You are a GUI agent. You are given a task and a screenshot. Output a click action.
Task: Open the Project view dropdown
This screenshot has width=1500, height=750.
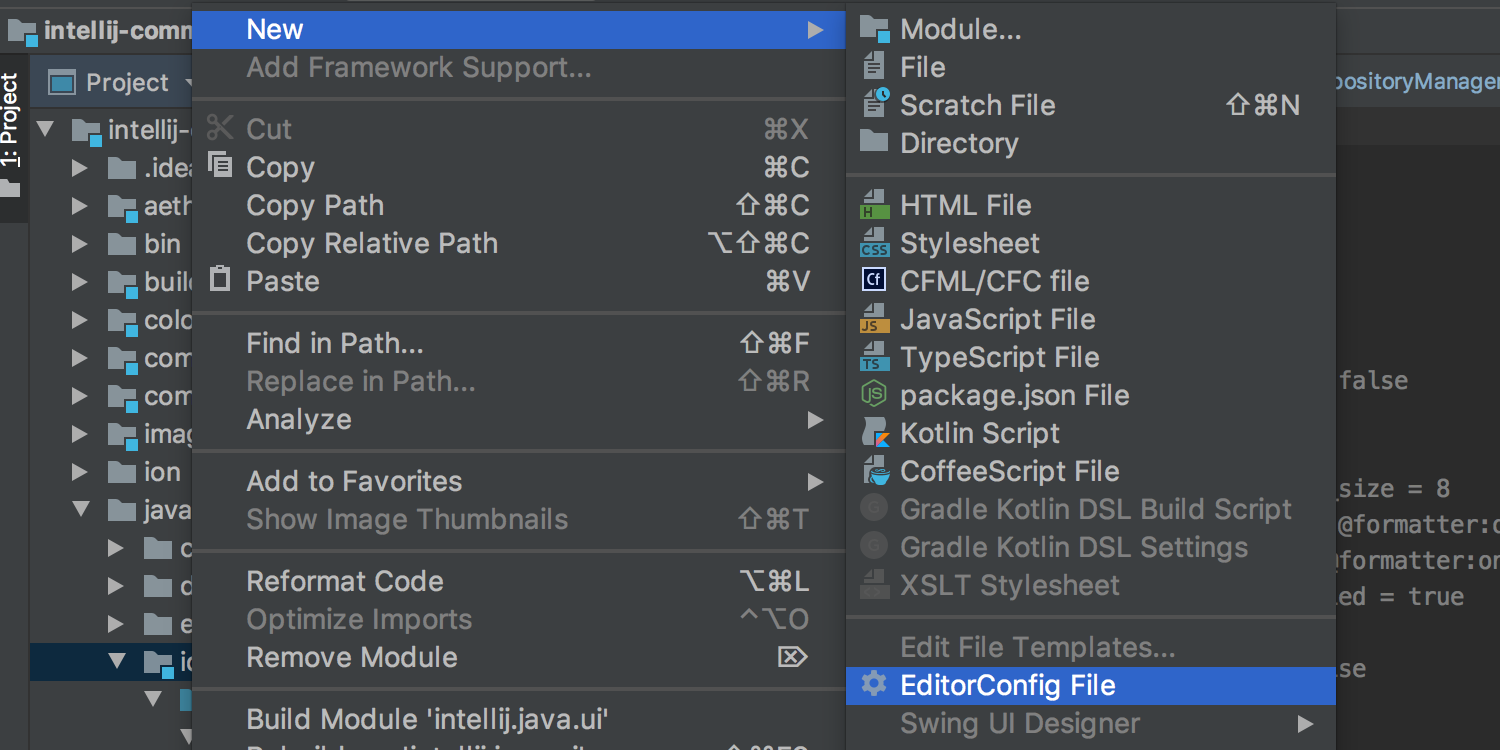(x=188, y=82)
